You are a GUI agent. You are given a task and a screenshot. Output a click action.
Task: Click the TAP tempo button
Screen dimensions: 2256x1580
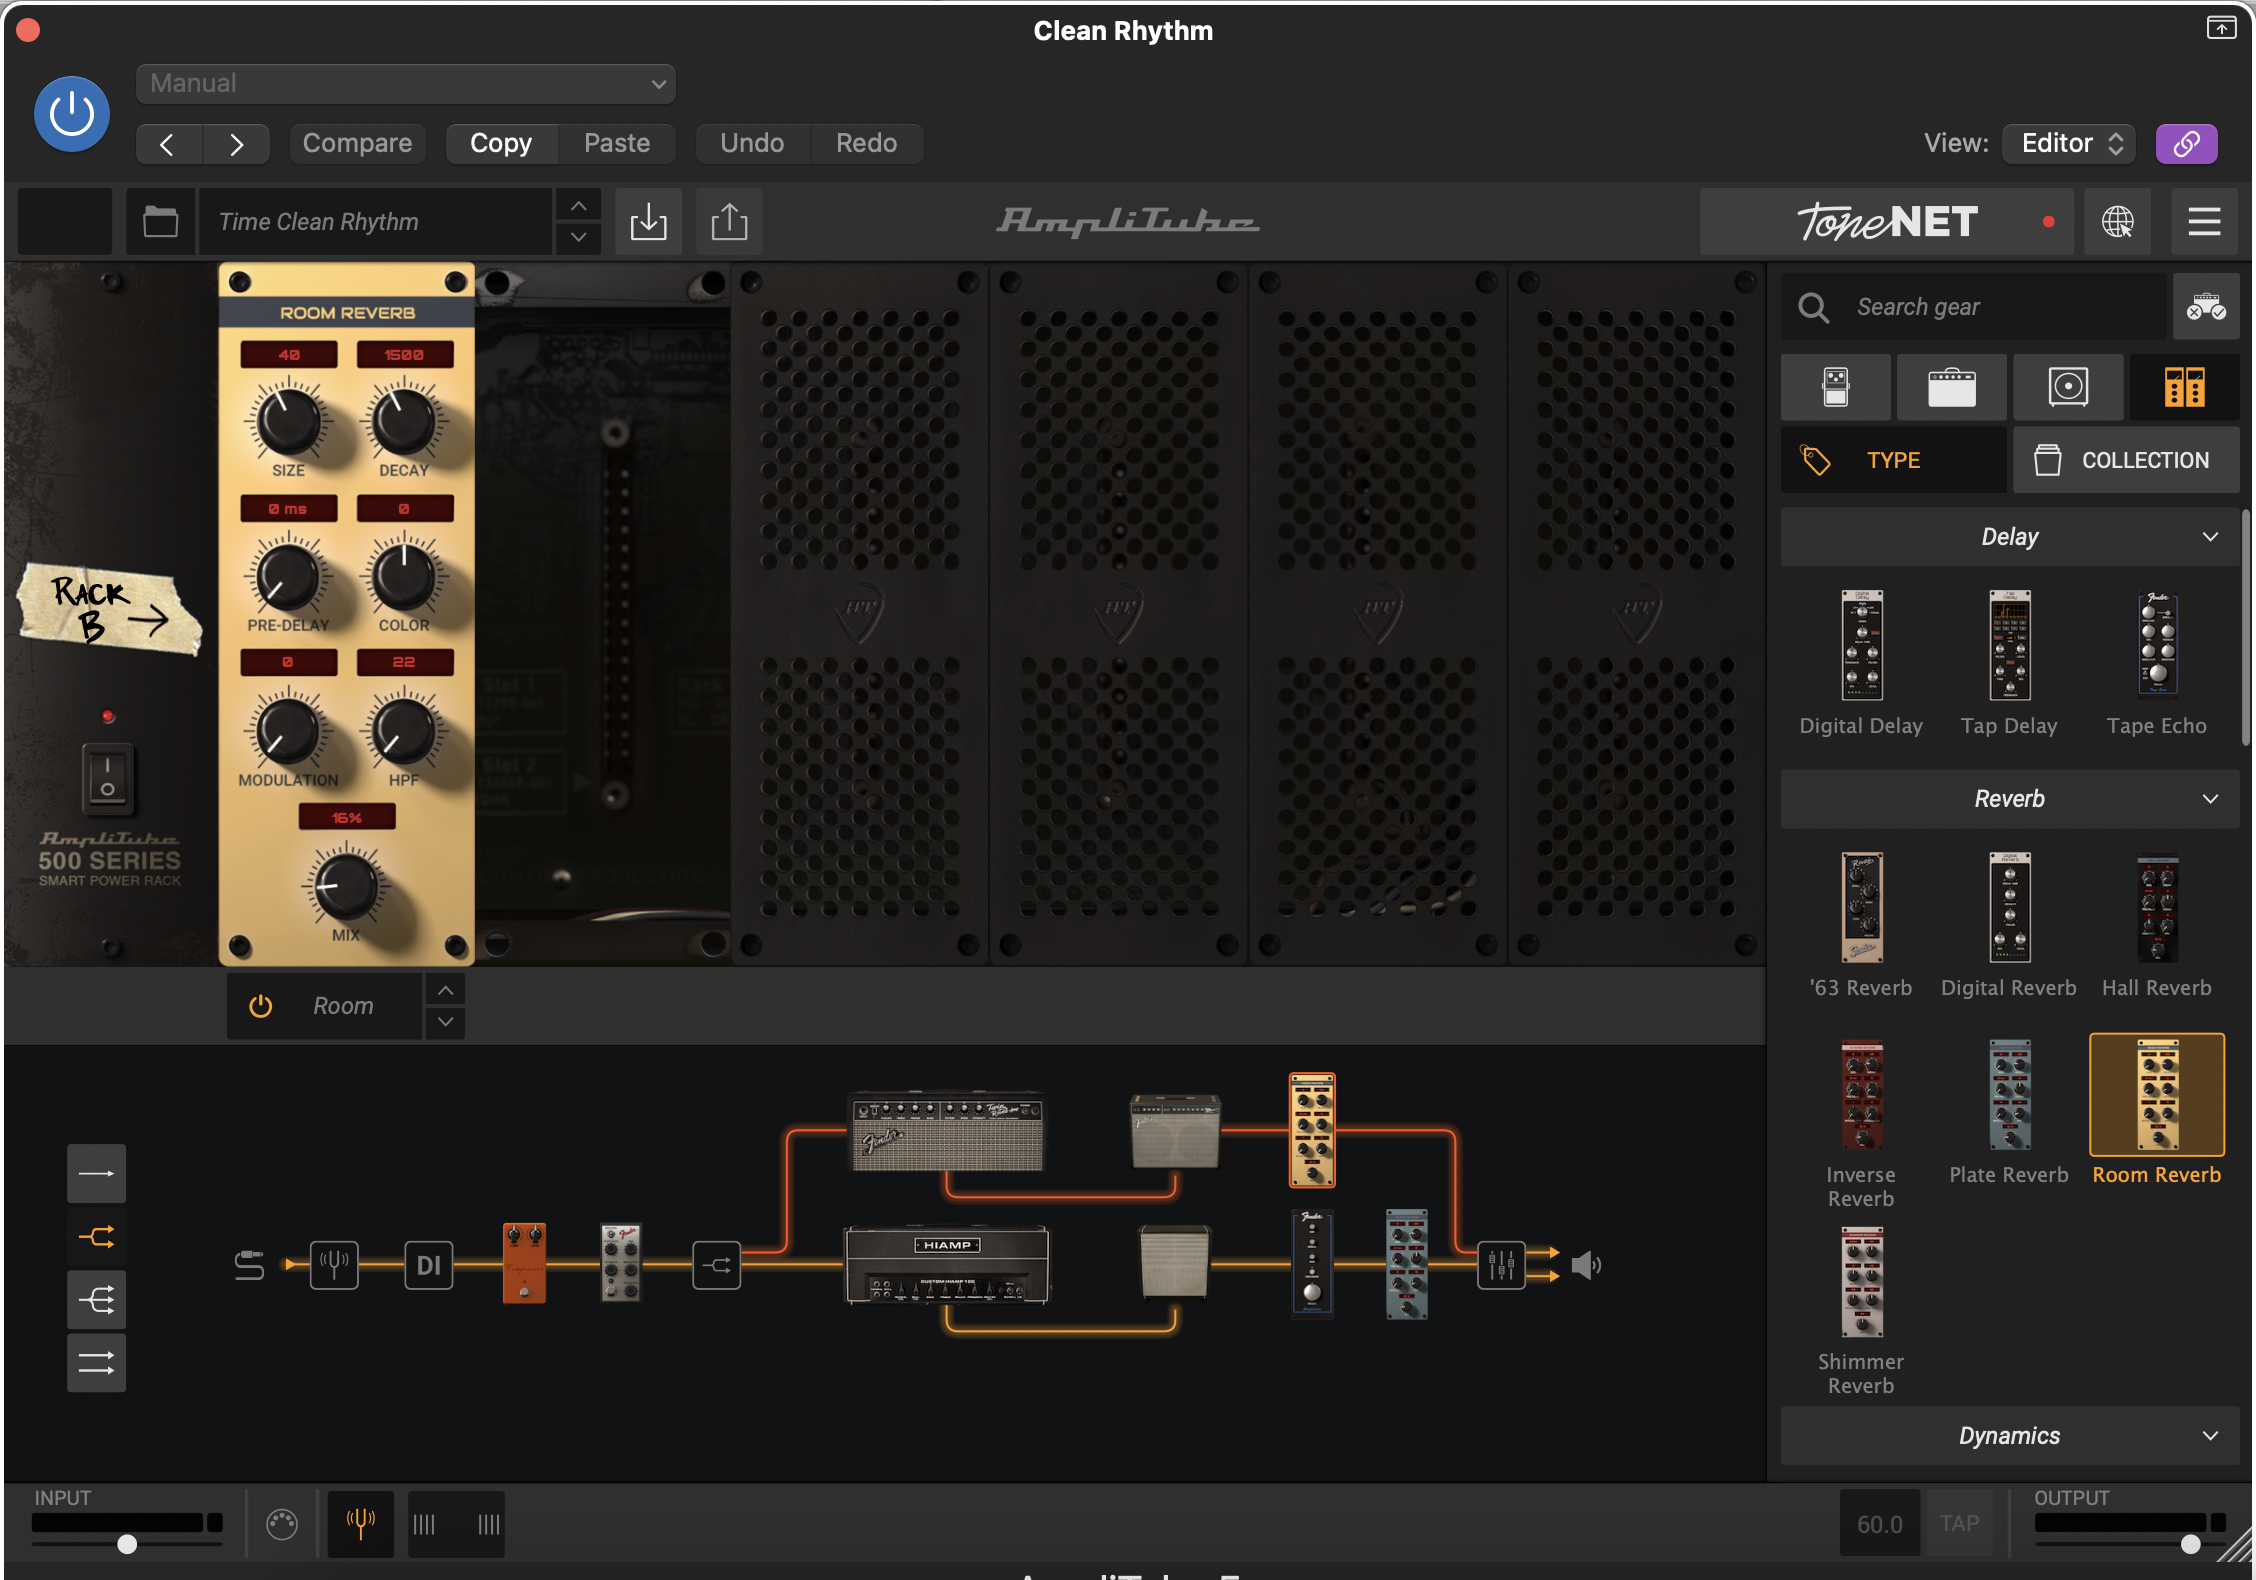[x=1959, y=1524]
